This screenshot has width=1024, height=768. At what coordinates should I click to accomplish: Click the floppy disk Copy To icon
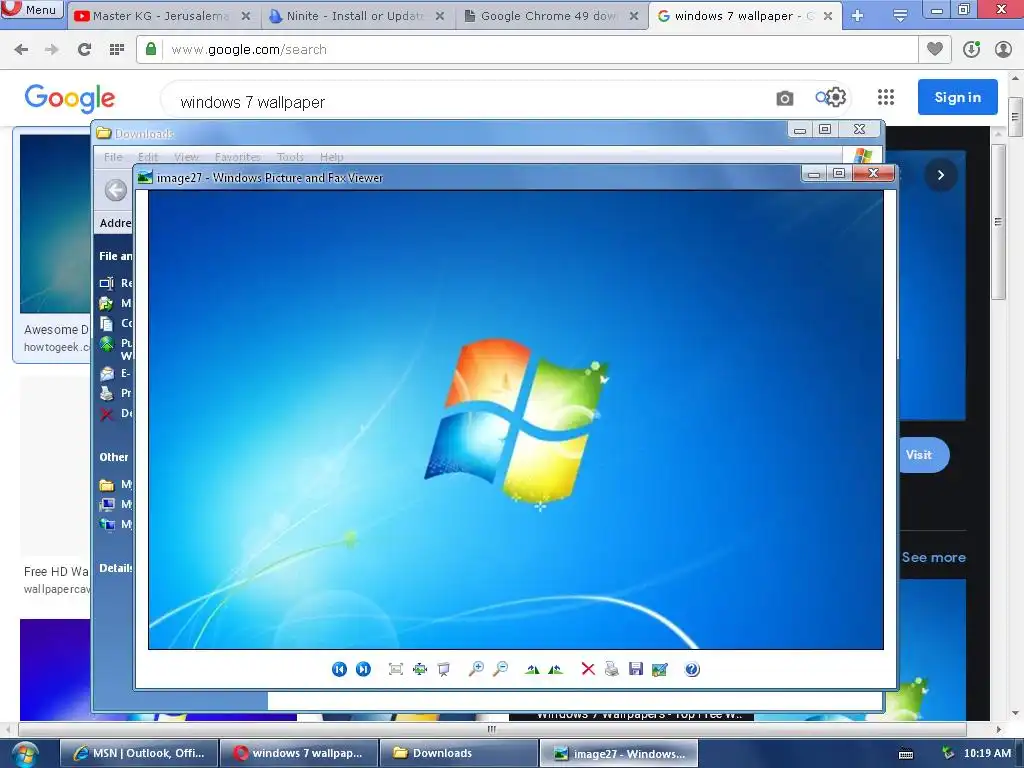pyautogui.click(x=635, y=668)
